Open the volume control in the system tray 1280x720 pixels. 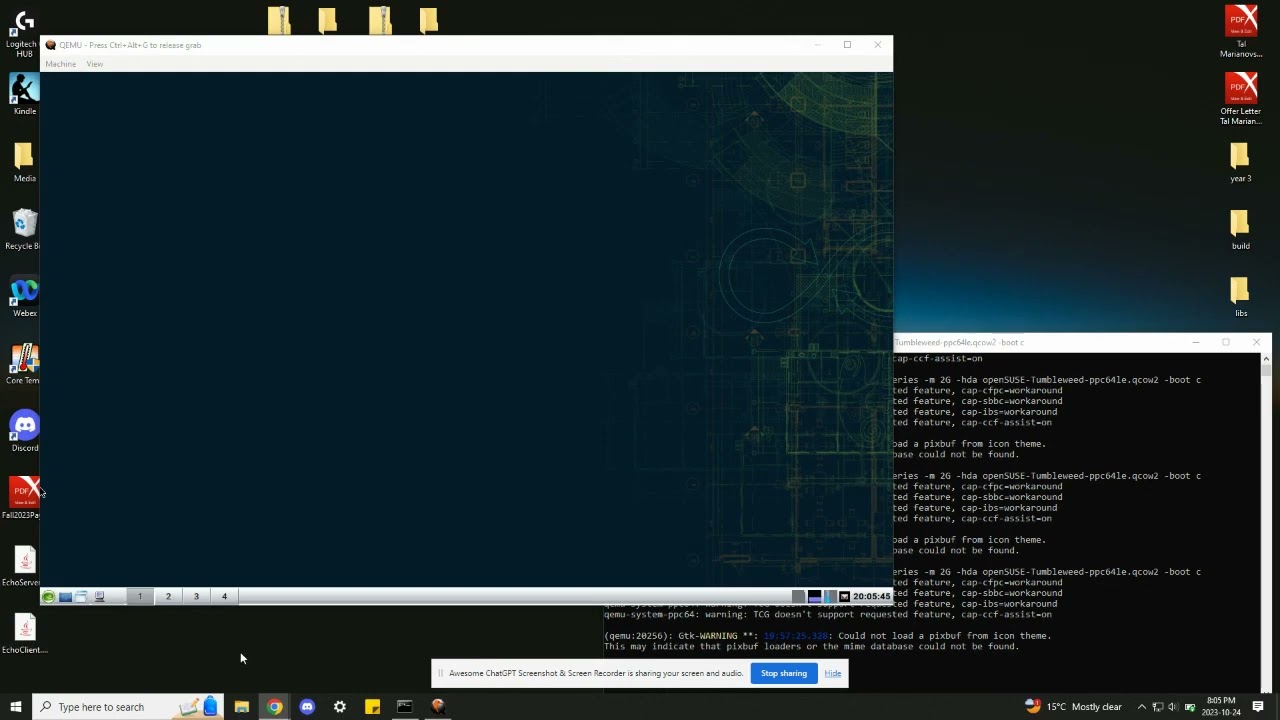point(1173,707)
